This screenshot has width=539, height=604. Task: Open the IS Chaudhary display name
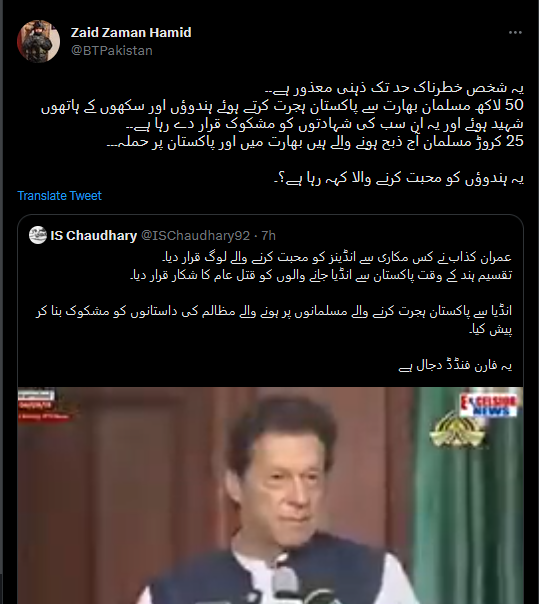[x=94, y=235]
